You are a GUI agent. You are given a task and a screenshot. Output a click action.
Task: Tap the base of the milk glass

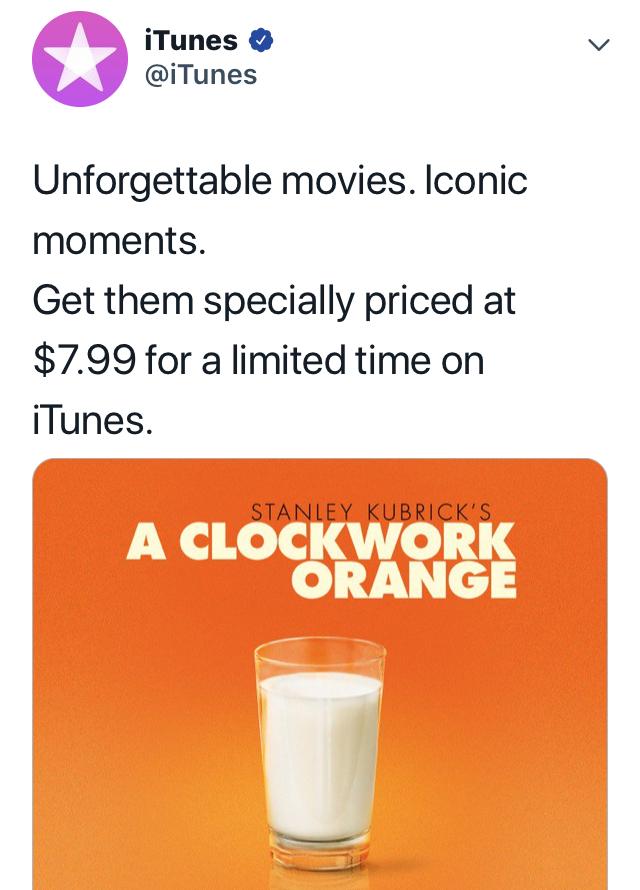320,858
